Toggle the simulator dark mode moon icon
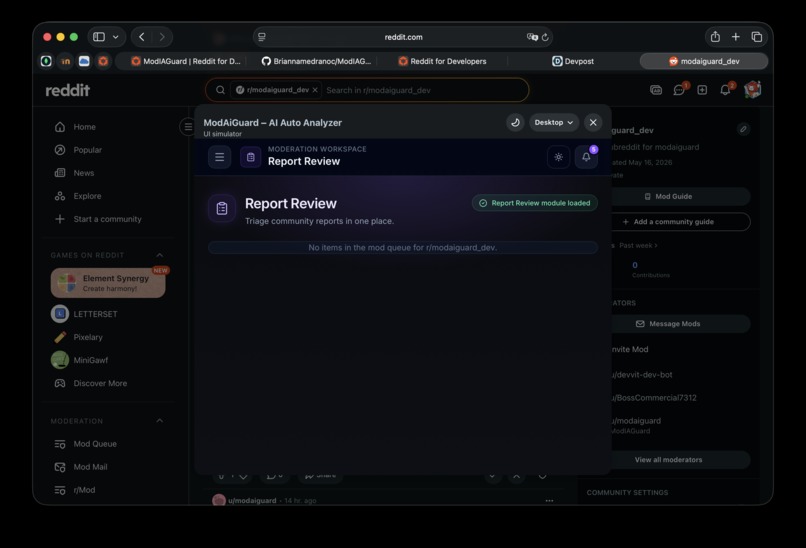 (x=515, y=122)
